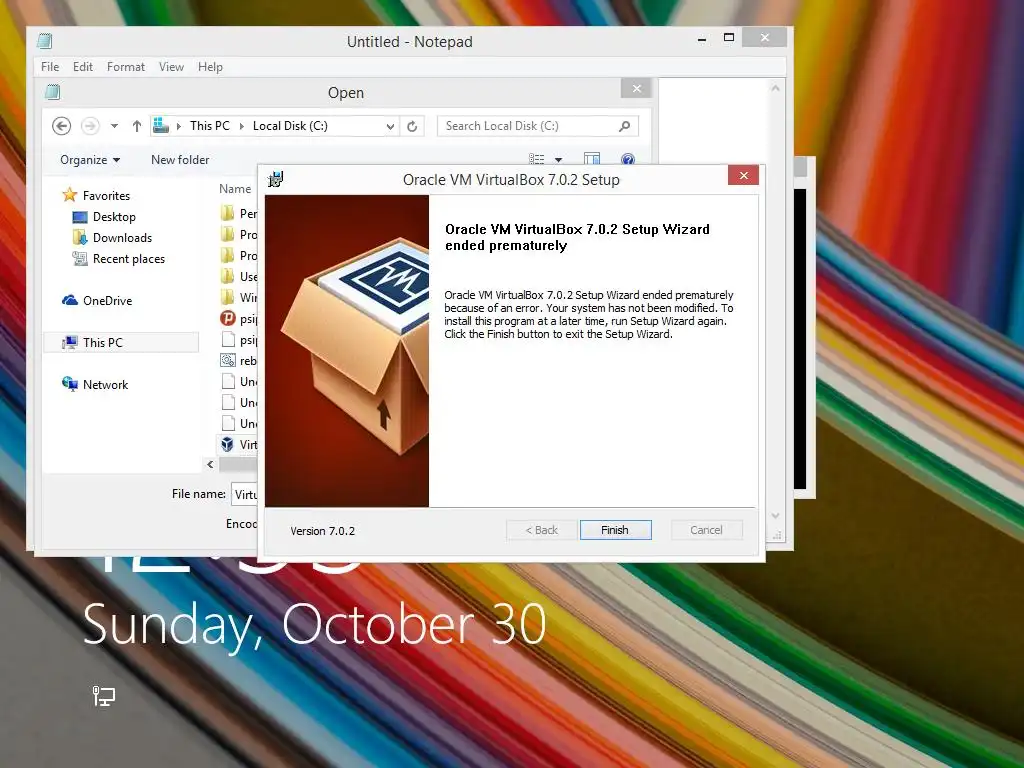Close the VirtualBox Setup dialog
The width and height of the screenshot is (1024, 768).
tap(743, 175)
